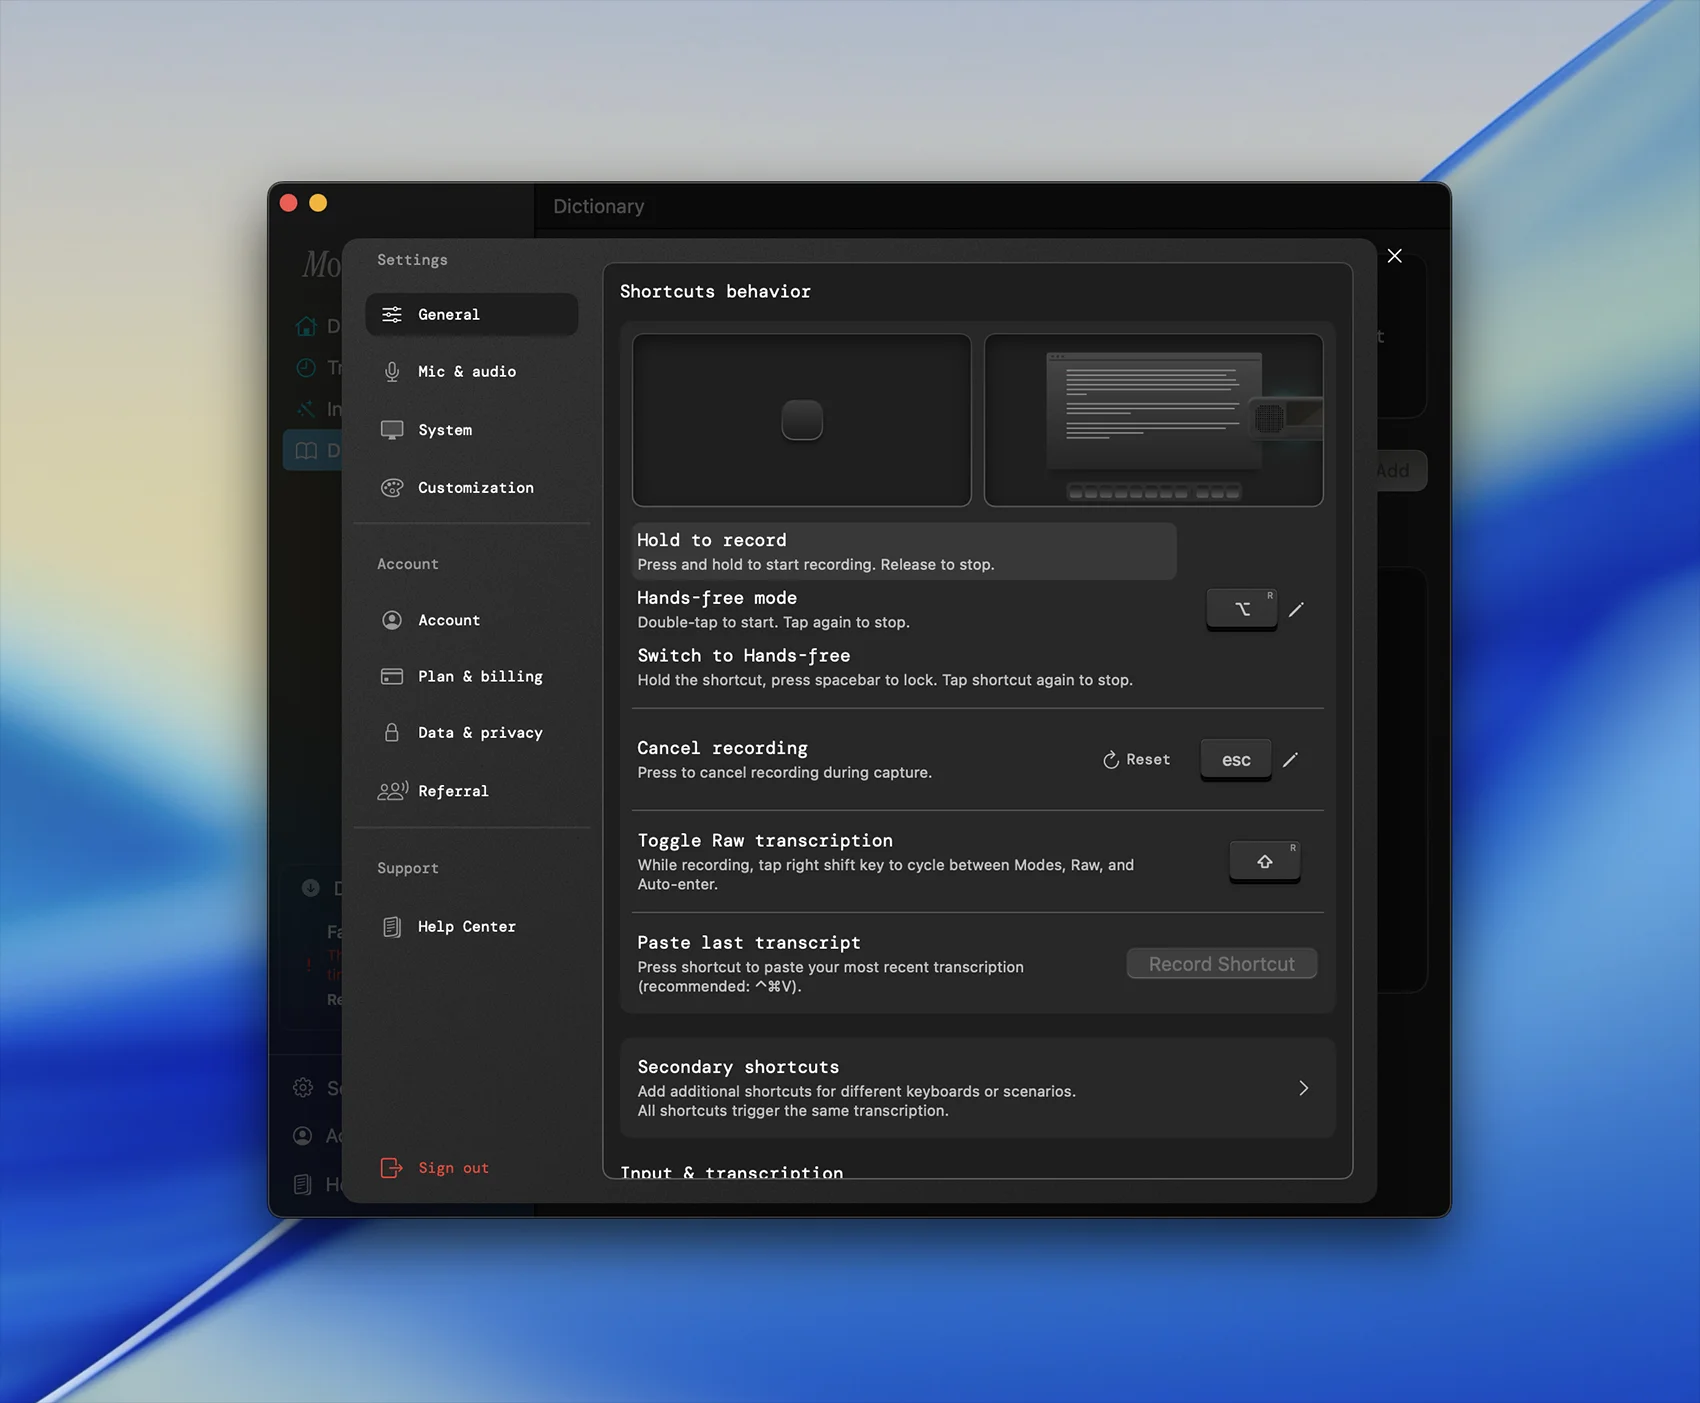Edit the hands-free shortcut with pencil icon

point(1296,610)
